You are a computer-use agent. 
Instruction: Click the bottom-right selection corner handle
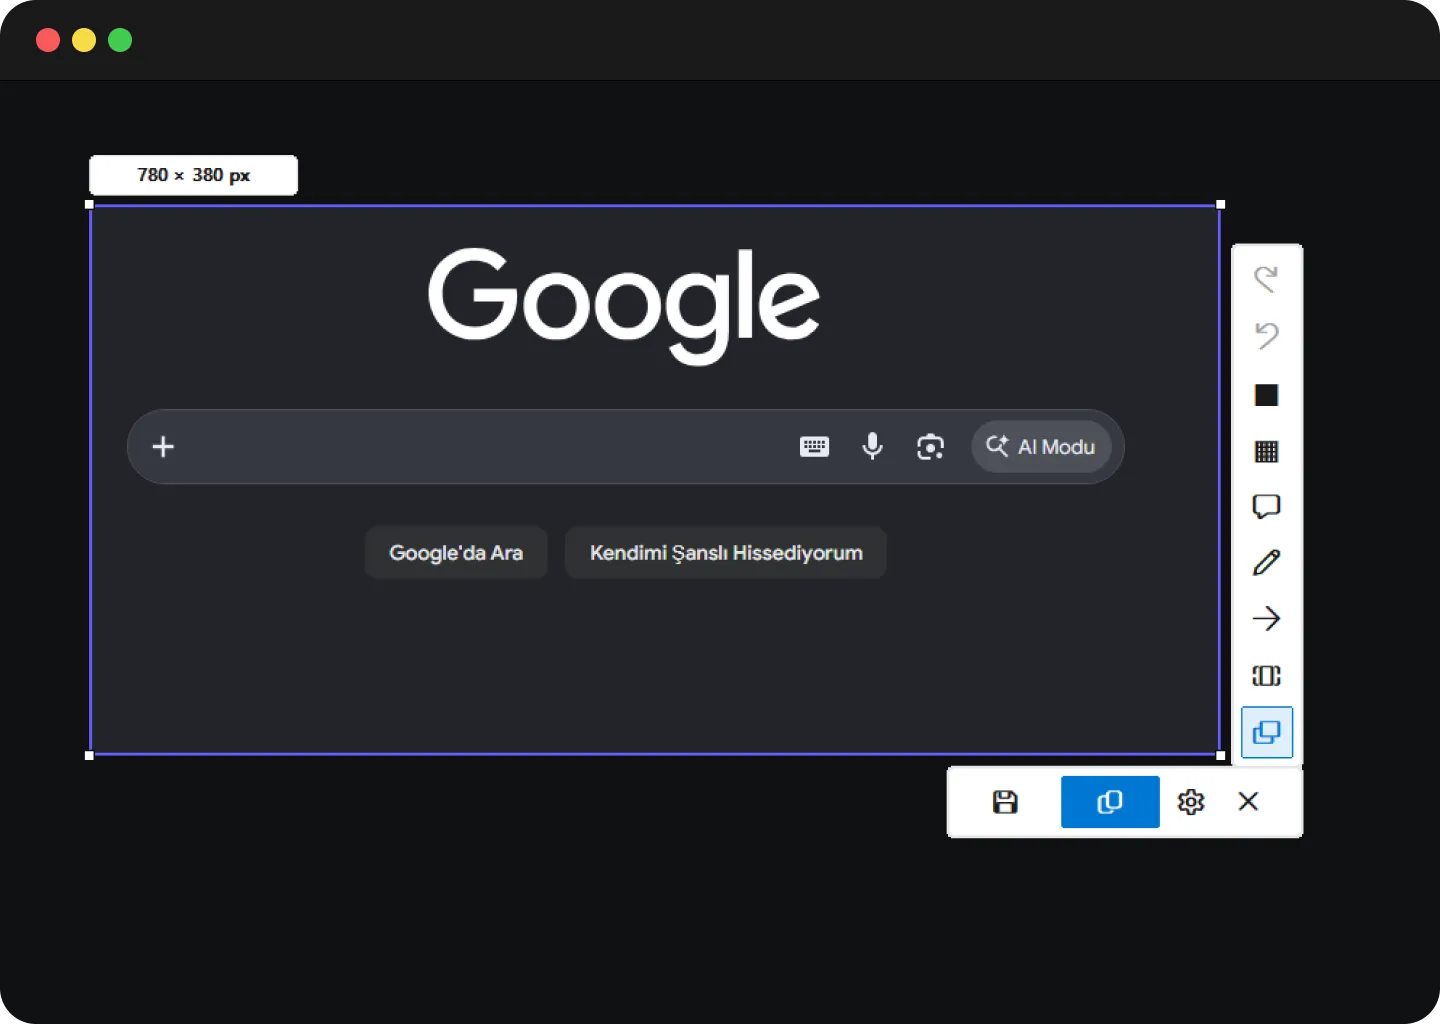coord(1220,755)
